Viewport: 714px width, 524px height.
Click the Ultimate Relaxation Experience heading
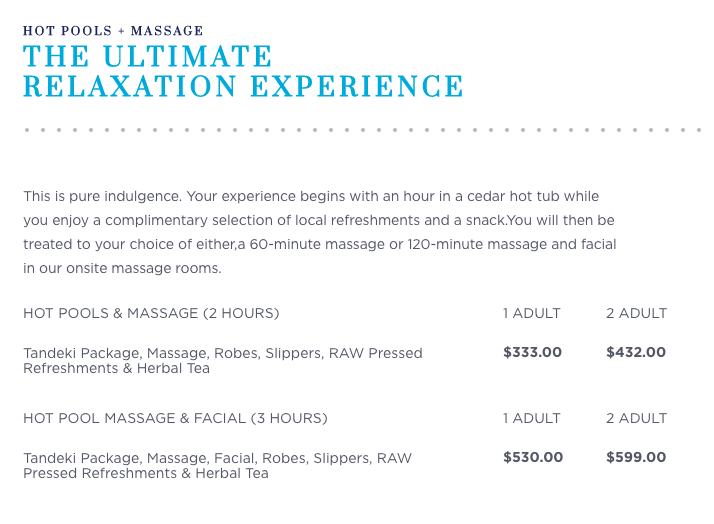243,71
